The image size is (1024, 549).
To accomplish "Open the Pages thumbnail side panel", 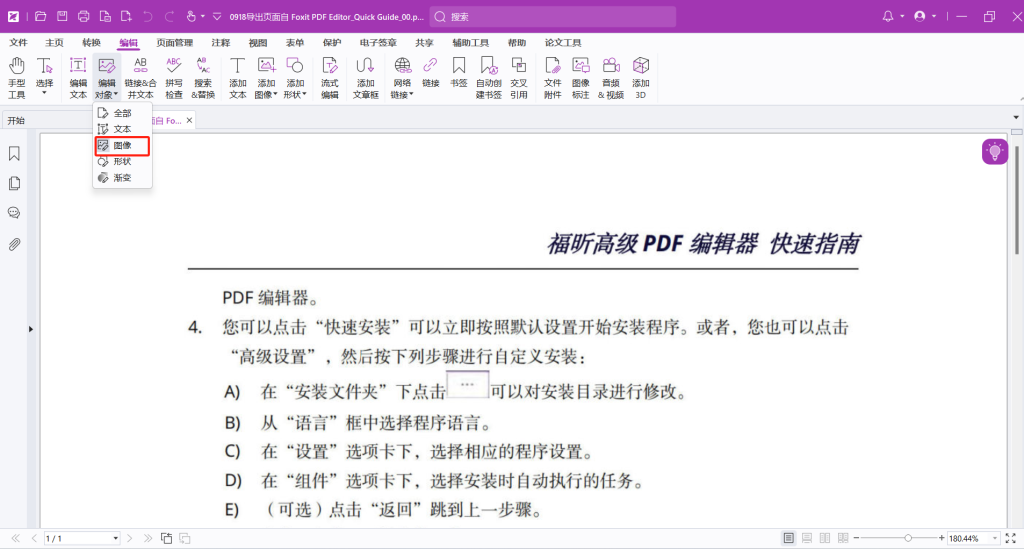I will (14, 183).
